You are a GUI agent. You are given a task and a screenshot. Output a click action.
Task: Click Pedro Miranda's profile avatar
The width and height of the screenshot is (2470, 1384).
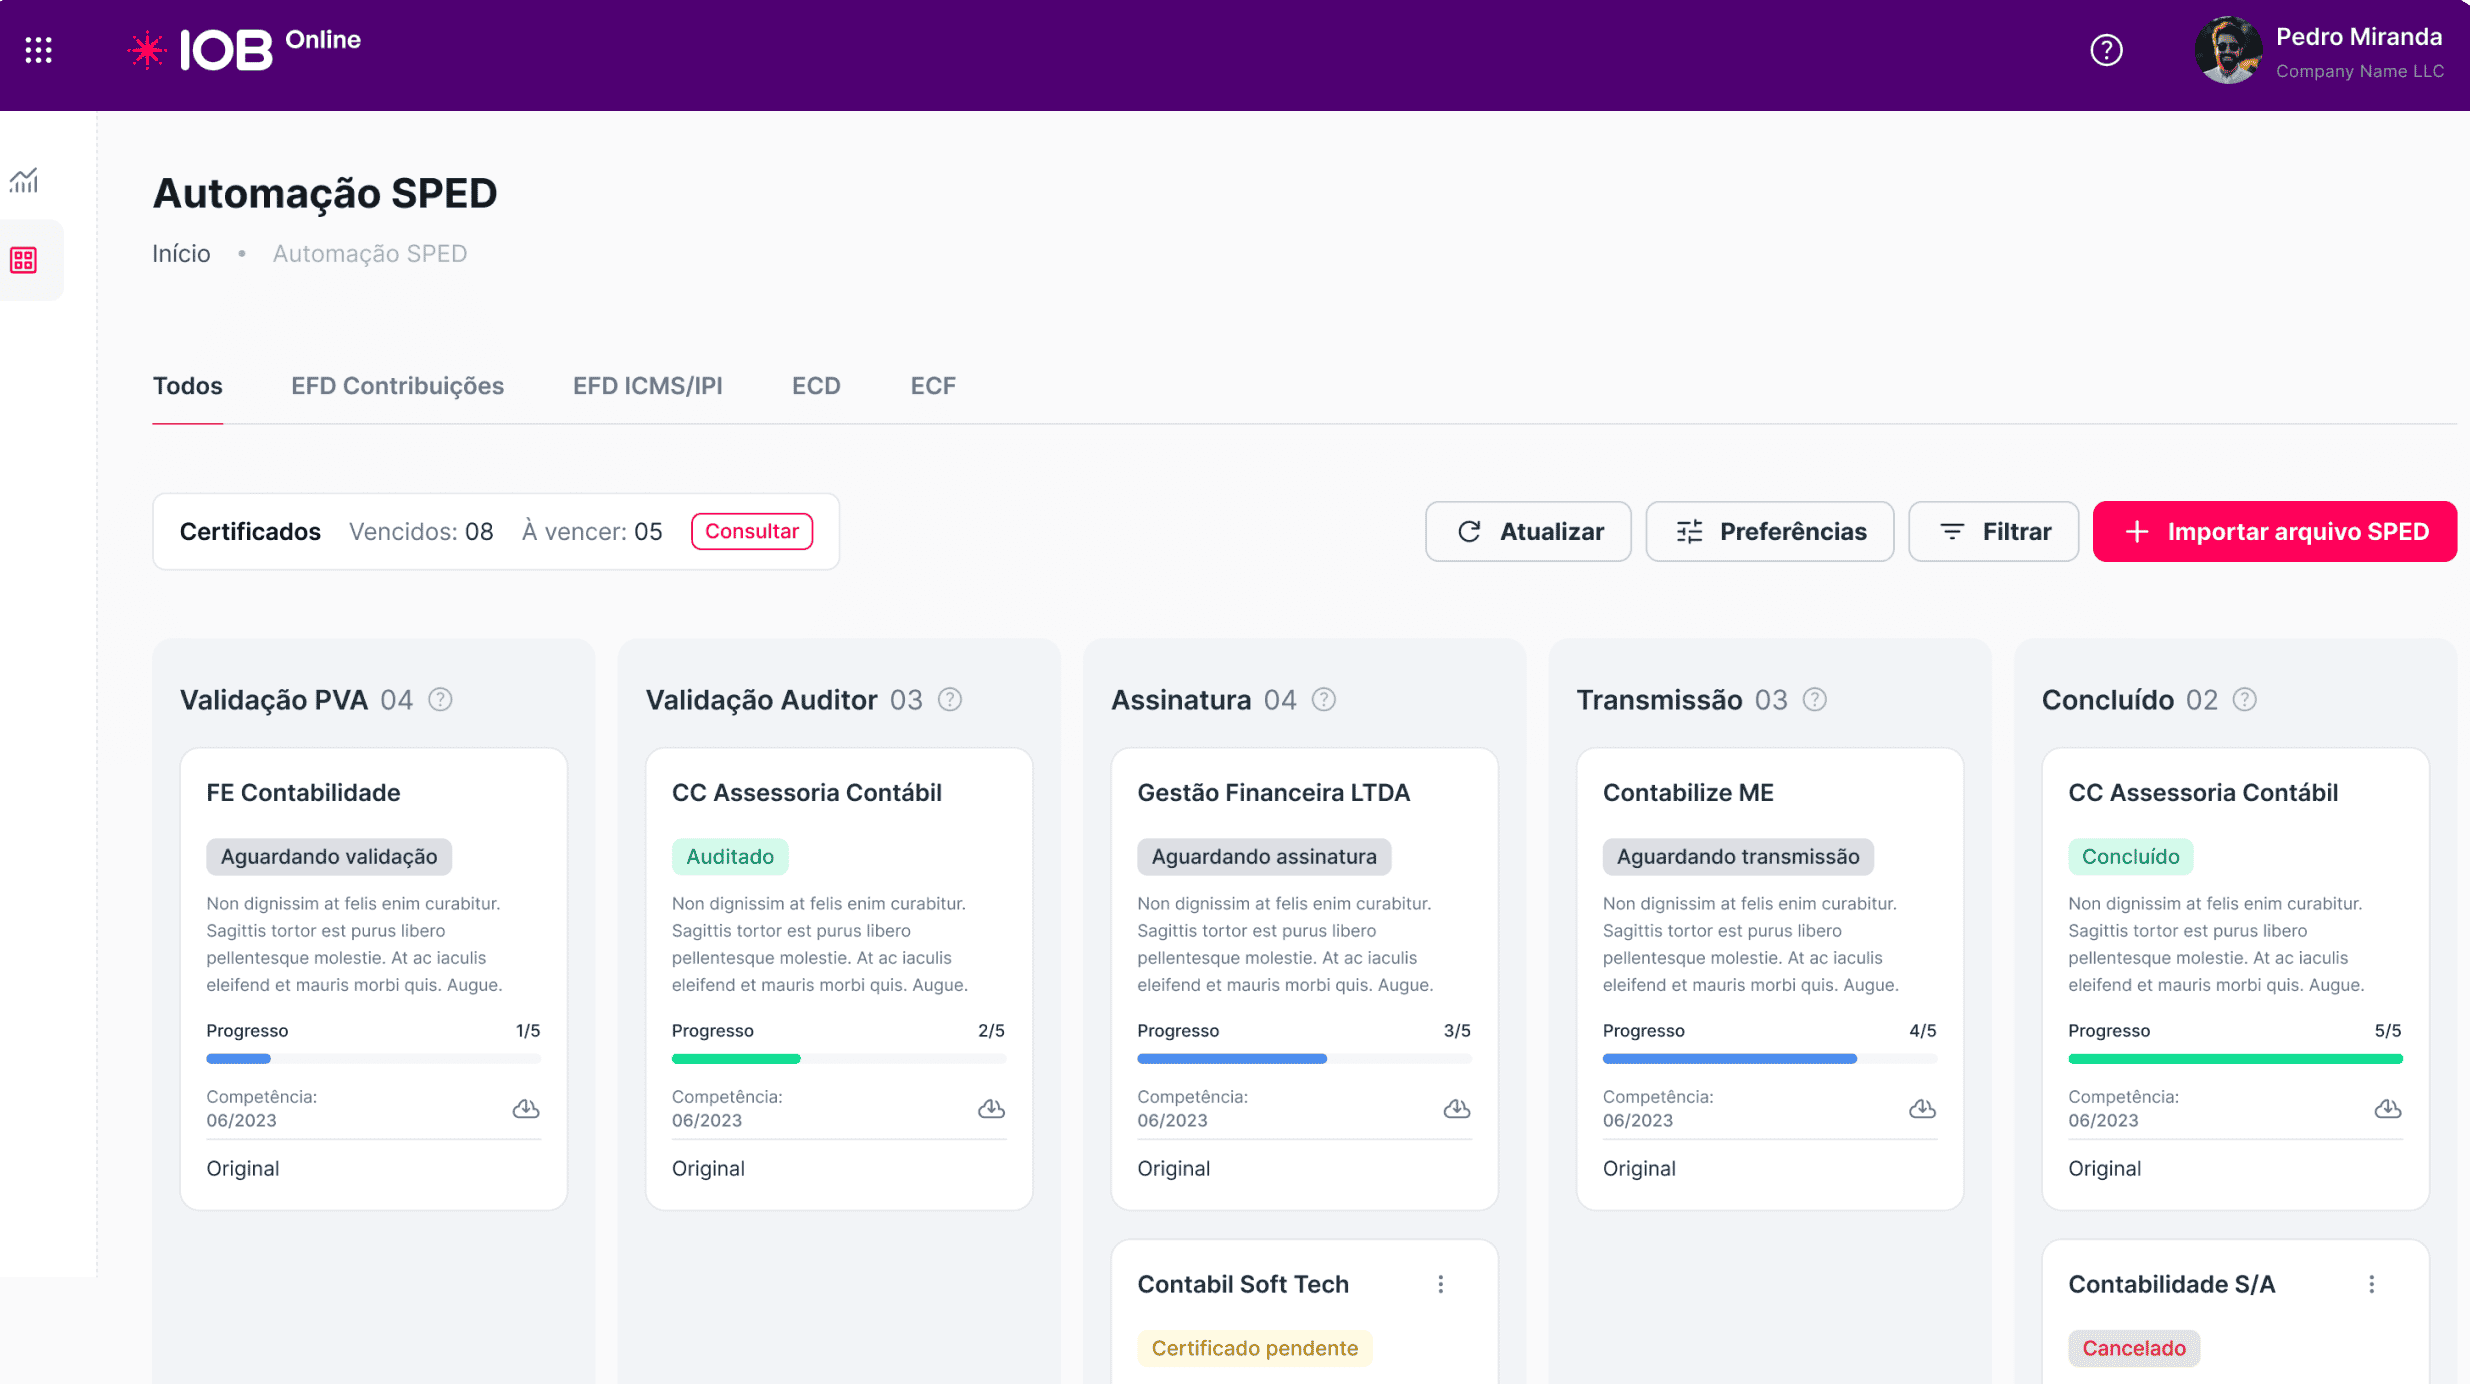pos(2228,50)
